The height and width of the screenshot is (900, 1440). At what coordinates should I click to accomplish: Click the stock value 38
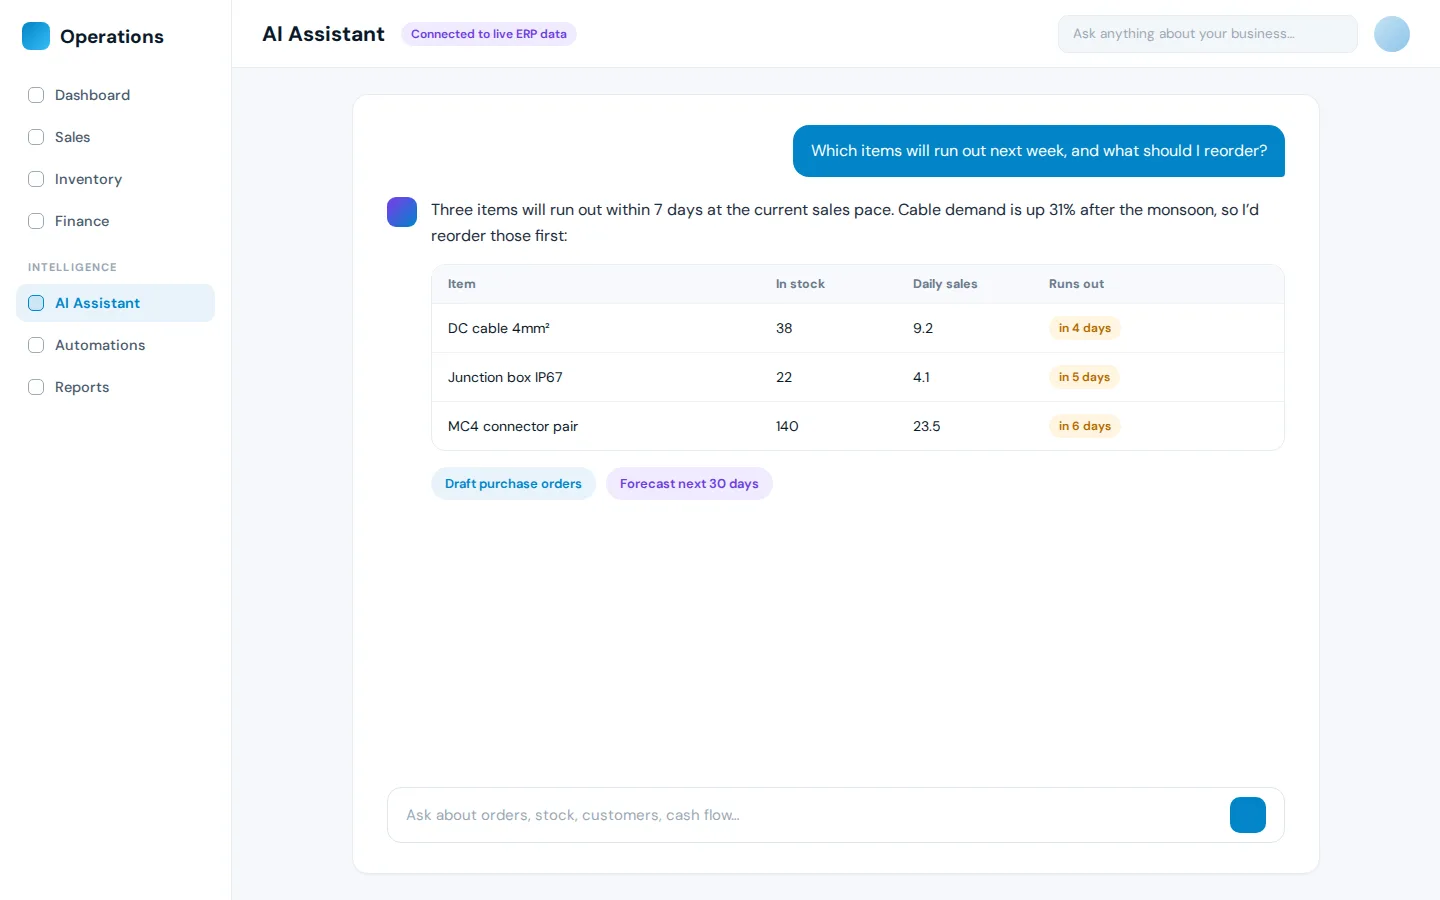[784, 328]
